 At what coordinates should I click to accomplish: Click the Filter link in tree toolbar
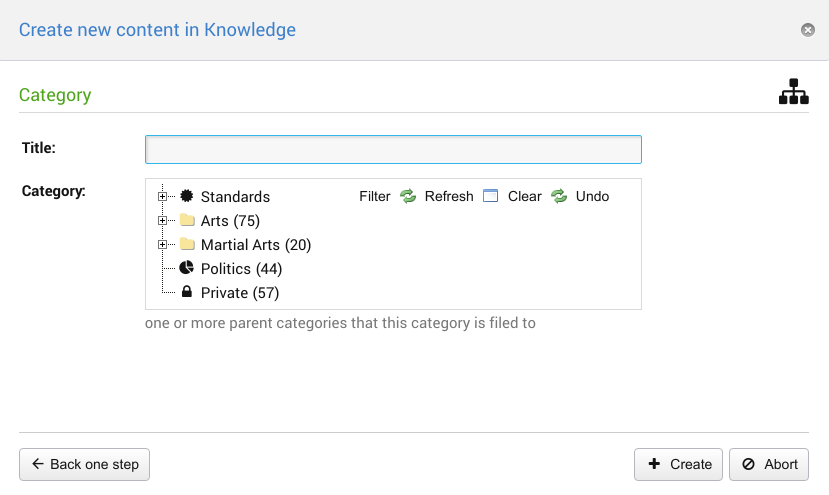click(x=375, y=196)
